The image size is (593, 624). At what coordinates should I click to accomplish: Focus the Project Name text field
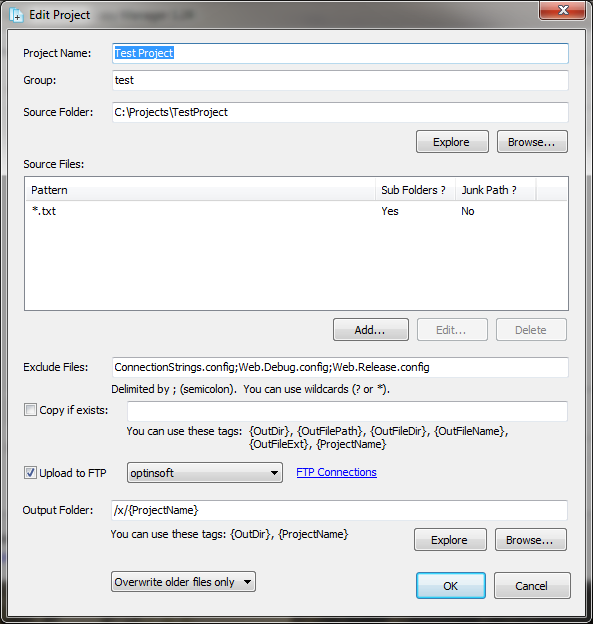point(340,53)
